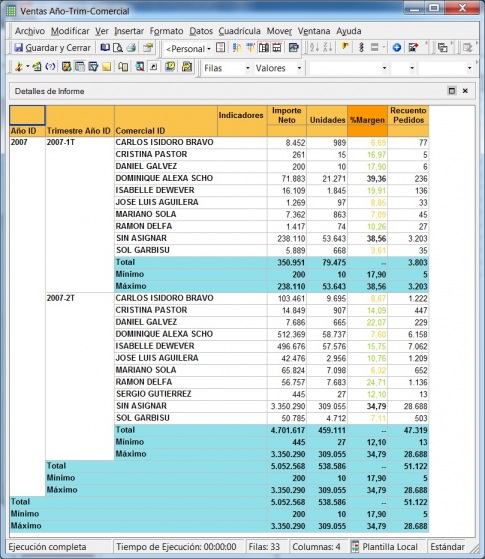Click the column-grid icon left of the calendar-grid icon
This screenshot has width=485, height=559.
pyautogui.click(x=264, y=47)
